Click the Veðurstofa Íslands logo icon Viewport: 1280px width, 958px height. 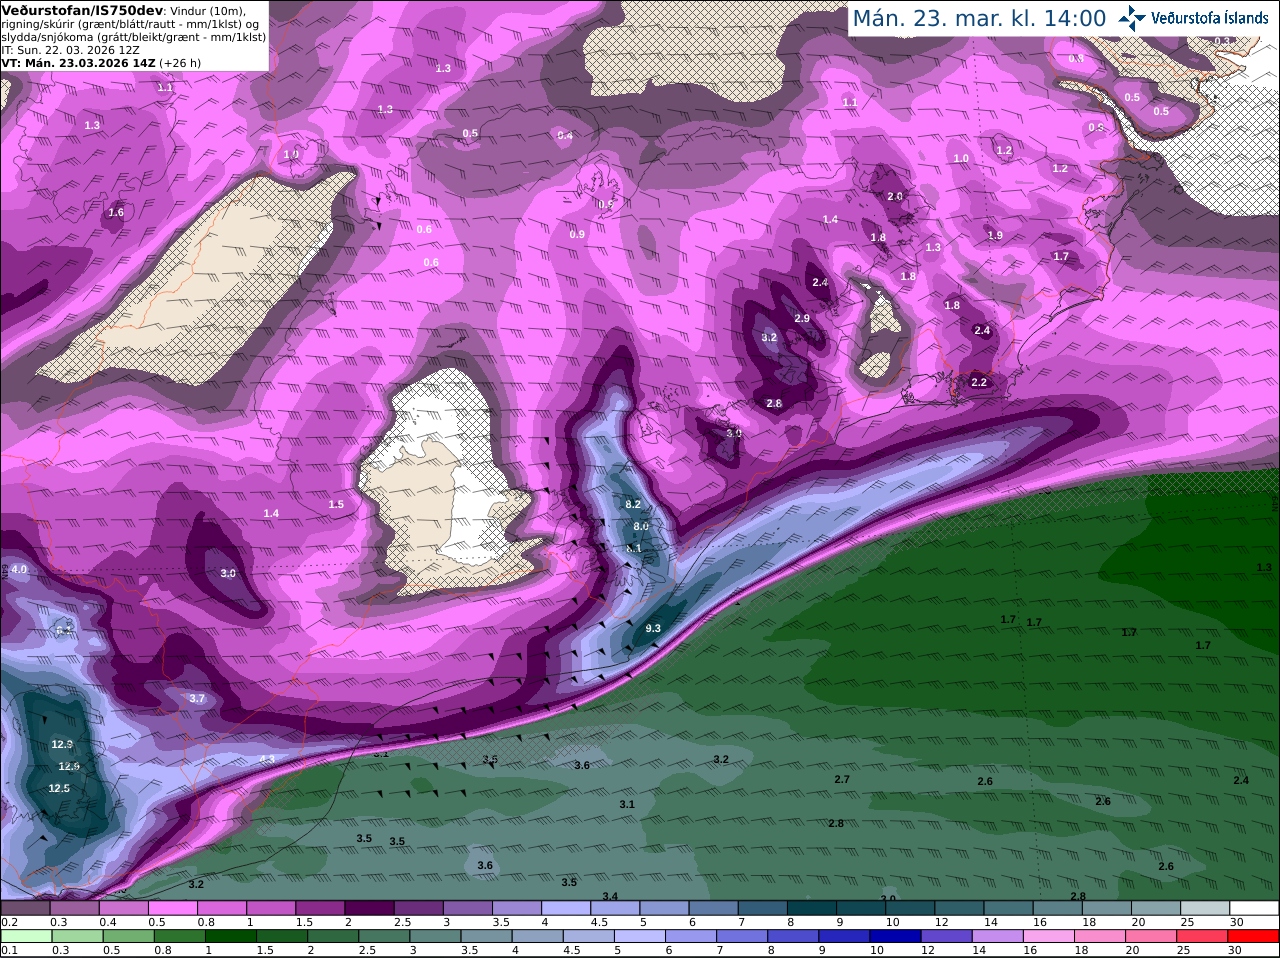coord(1132,18)
